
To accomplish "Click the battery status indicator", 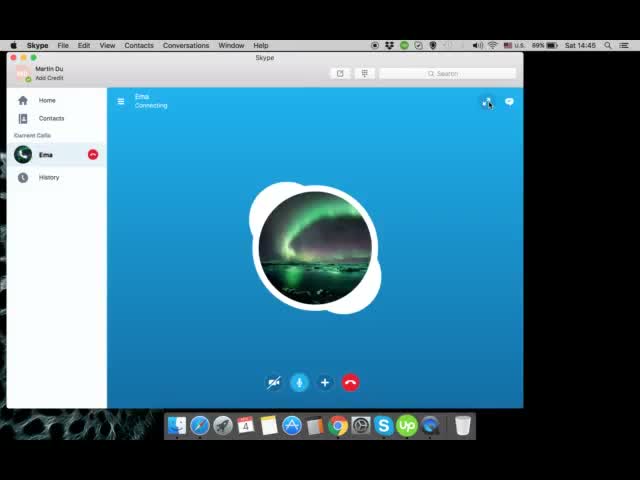I will click(545, 45).
